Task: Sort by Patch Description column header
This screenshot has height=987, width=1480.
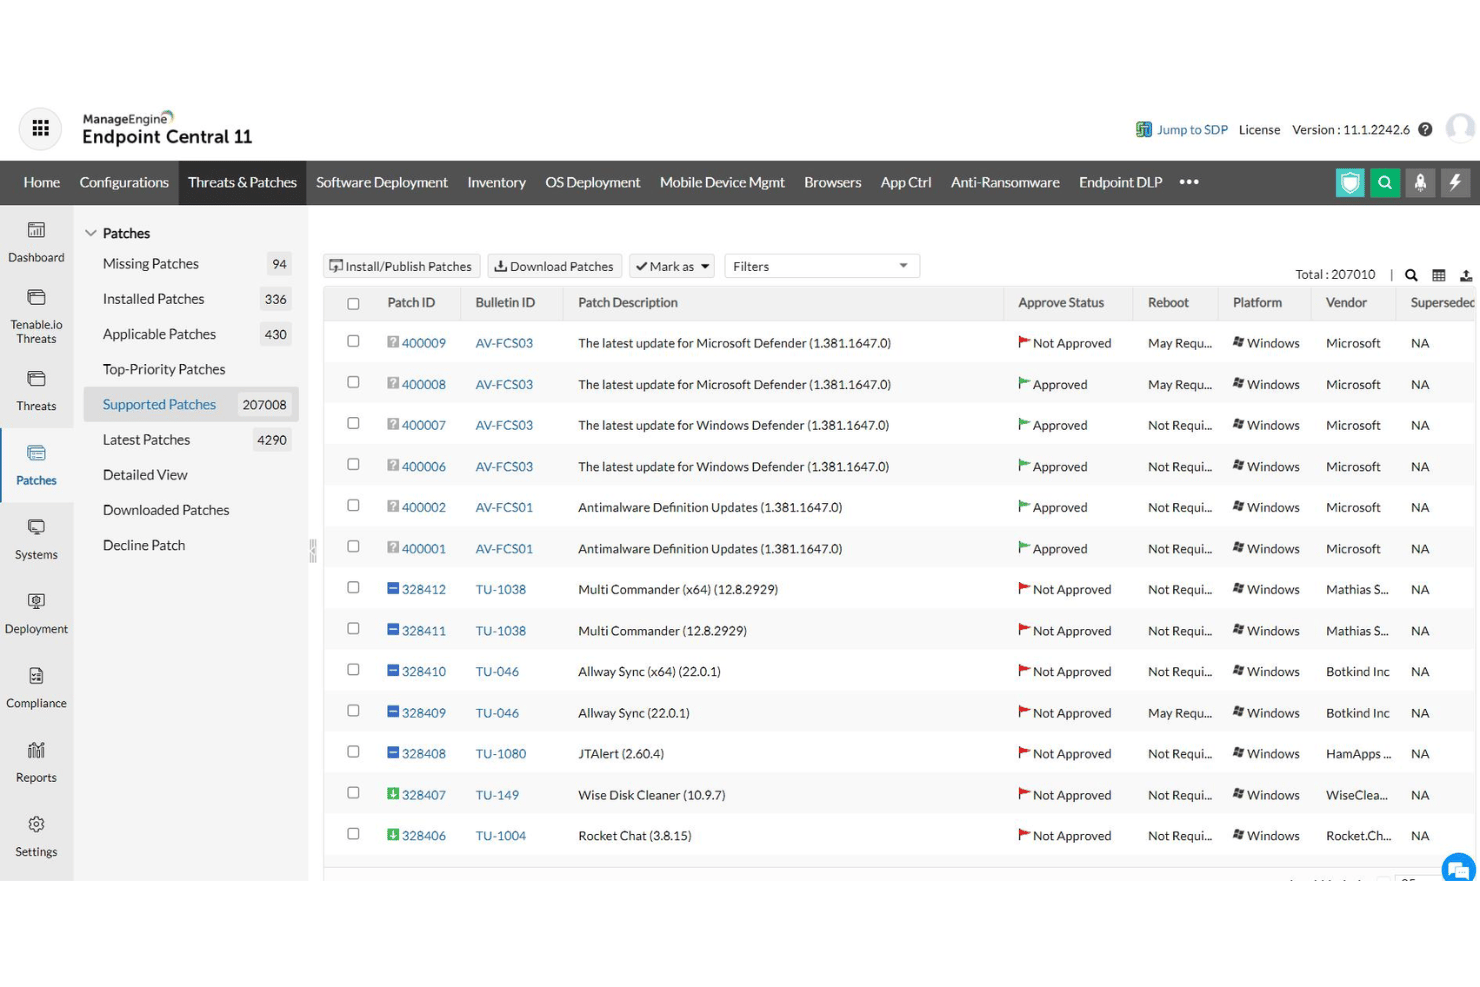Action: [x=628, y=302]
